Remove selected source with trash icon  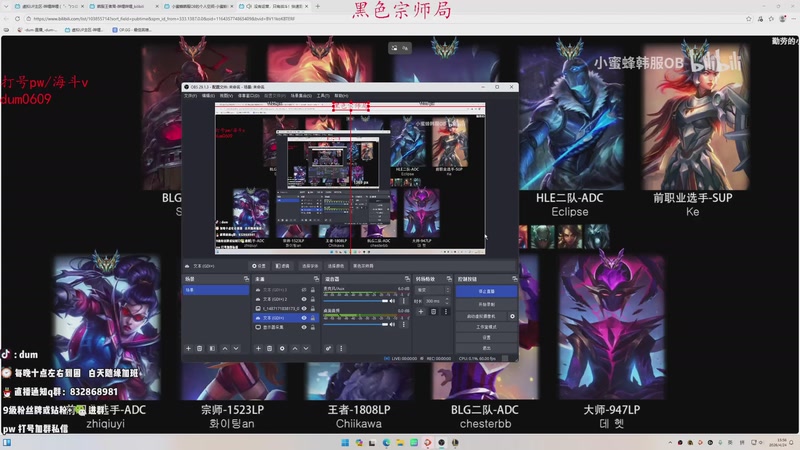coord(270,348)
